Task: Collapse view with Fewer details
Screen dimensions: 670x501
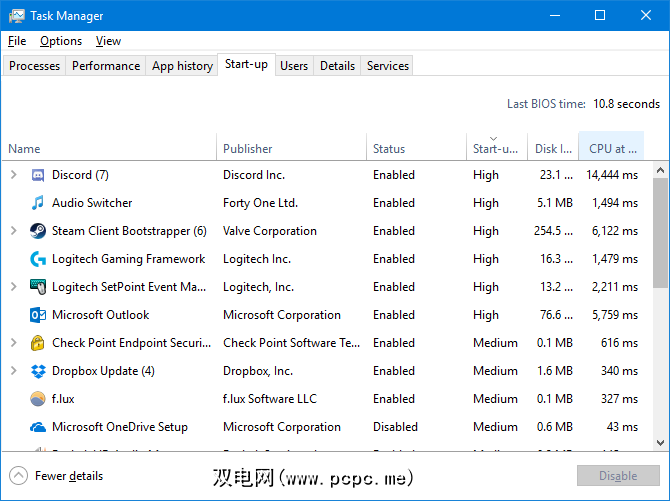Action: 56,476
